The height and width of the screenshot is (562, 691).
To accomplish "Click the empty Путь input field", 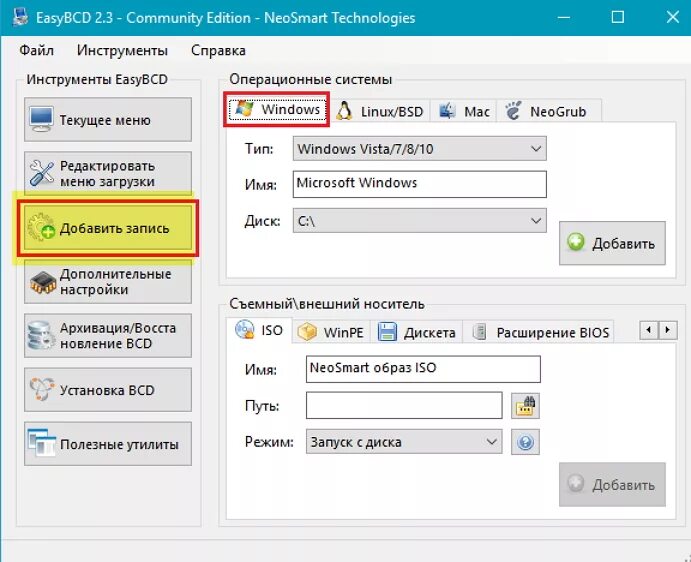I will pyautogui.click(x=404, y=405).
